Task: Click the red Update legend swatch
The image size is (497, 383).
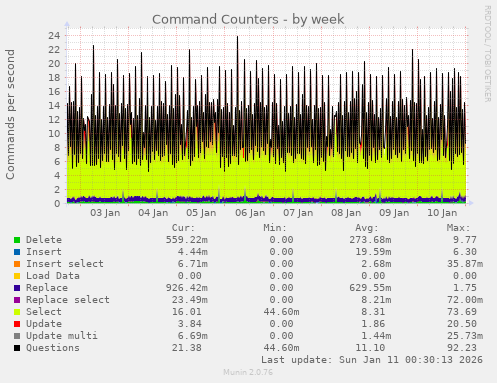Action: click(17, 324)
